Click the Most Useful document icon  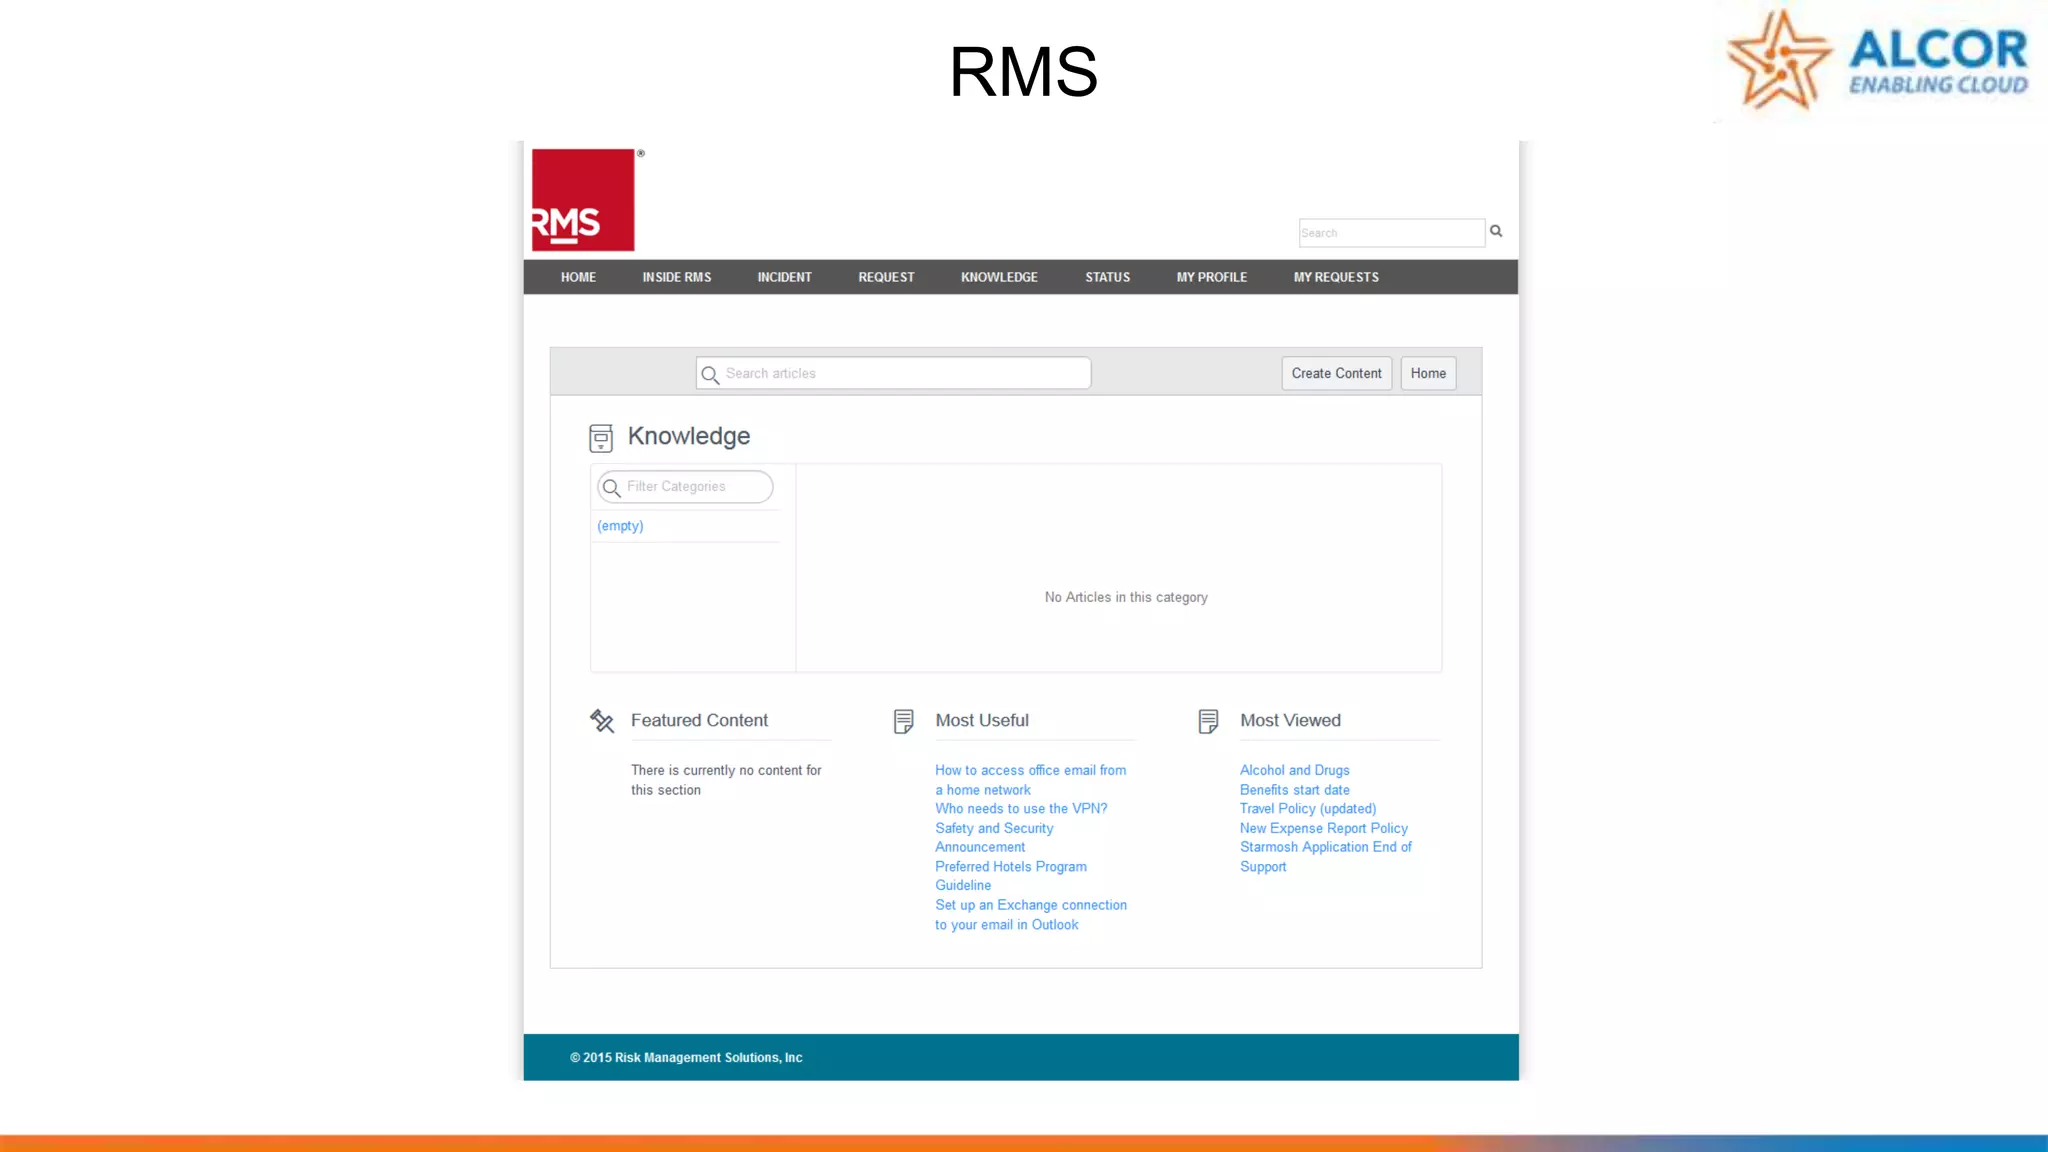(x=904, y=721)
